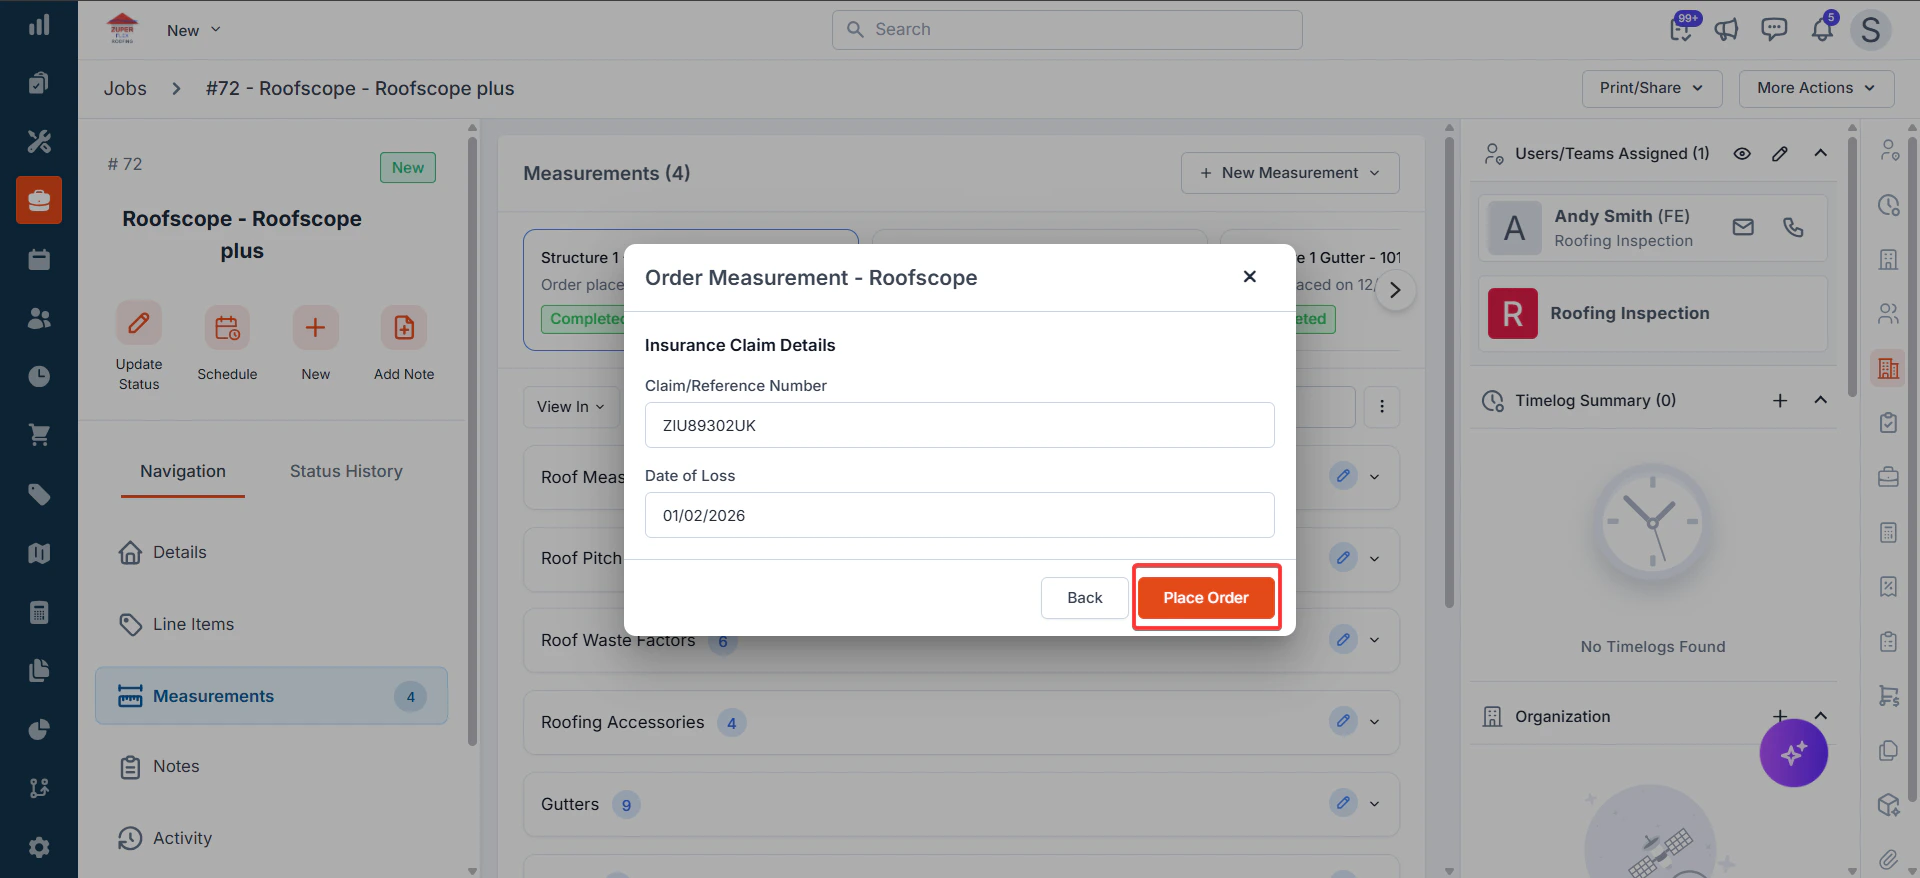
Task: Switch to the Status History tab
Action: (x=346, y=471)
